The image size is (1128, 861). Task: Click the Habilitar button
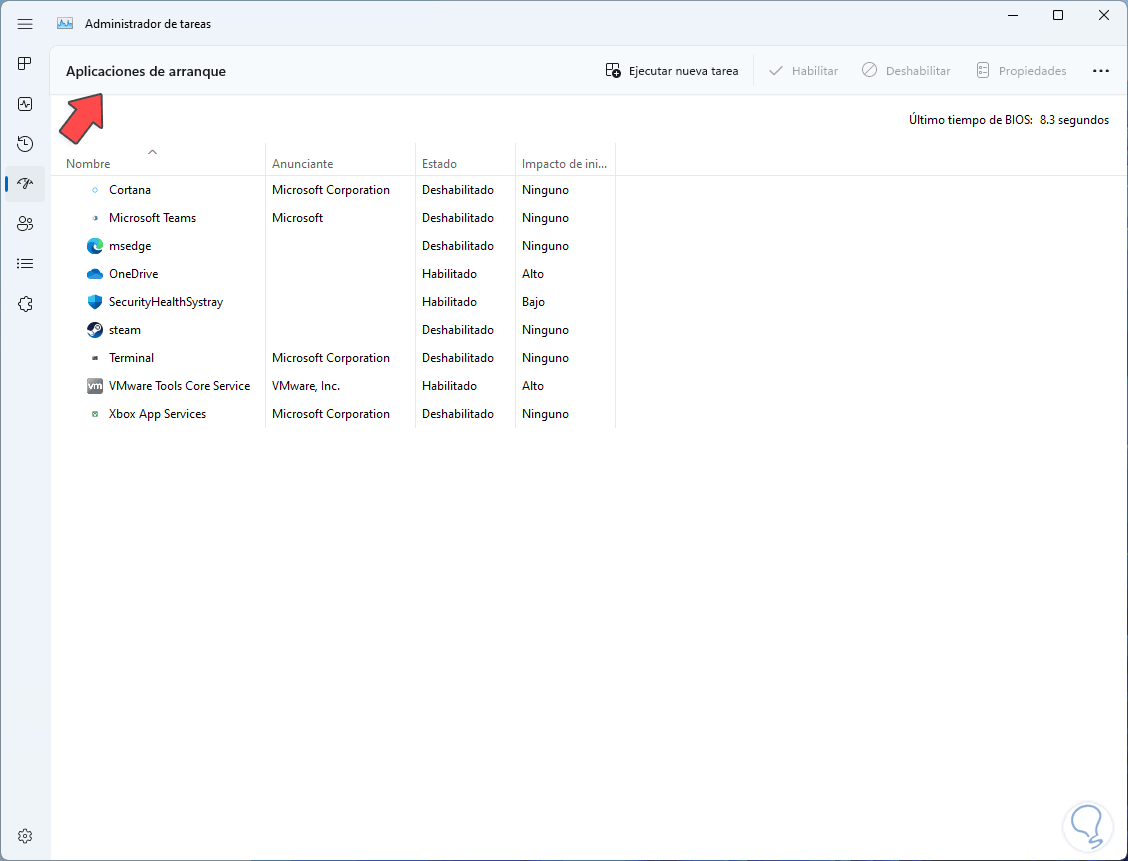[803, 71]
